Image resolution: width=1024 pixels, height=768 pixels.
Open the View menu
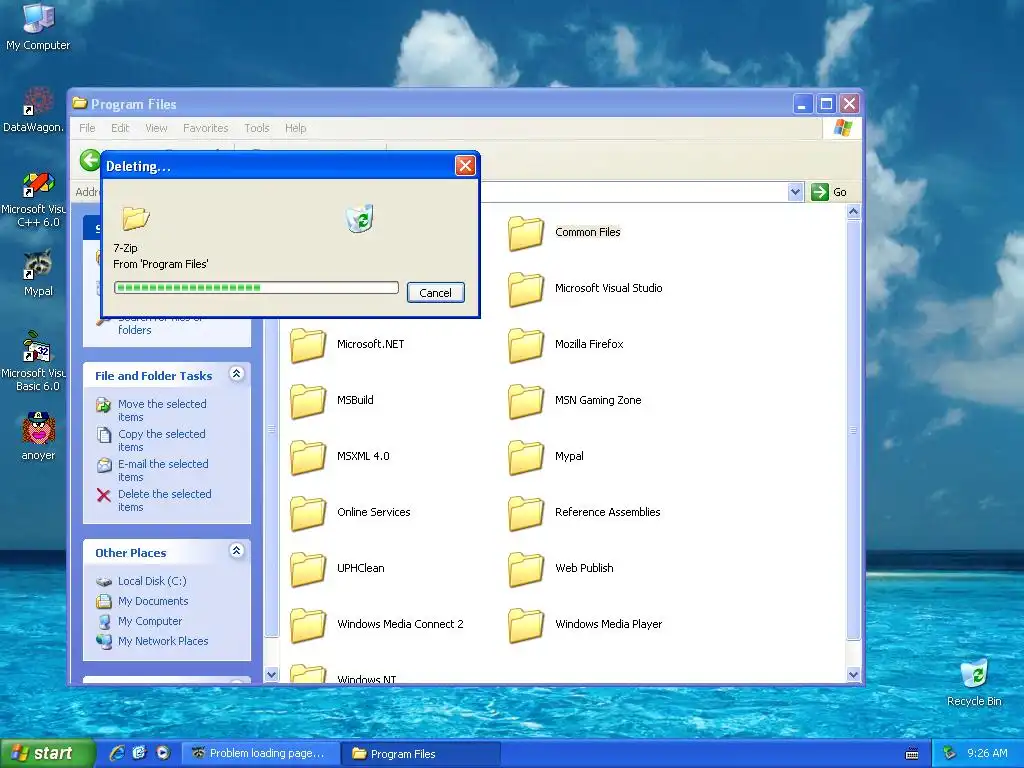pos(156,128)
